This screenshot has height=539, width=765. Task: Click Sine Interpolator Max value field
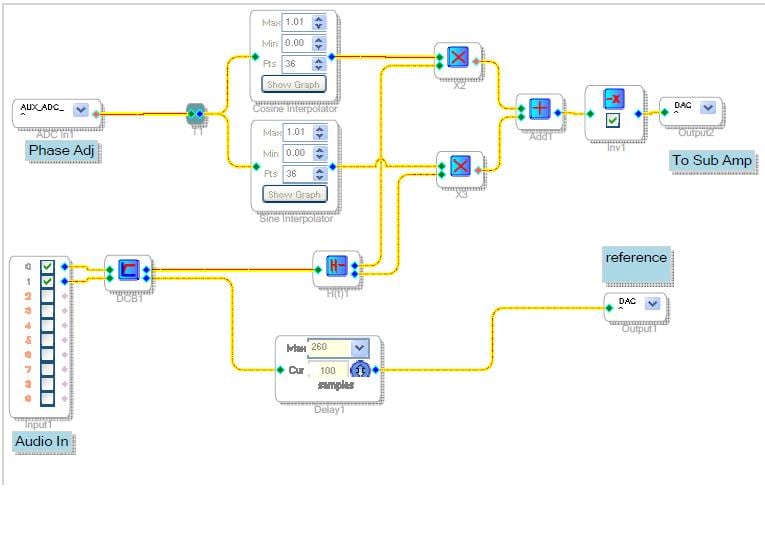298,132
